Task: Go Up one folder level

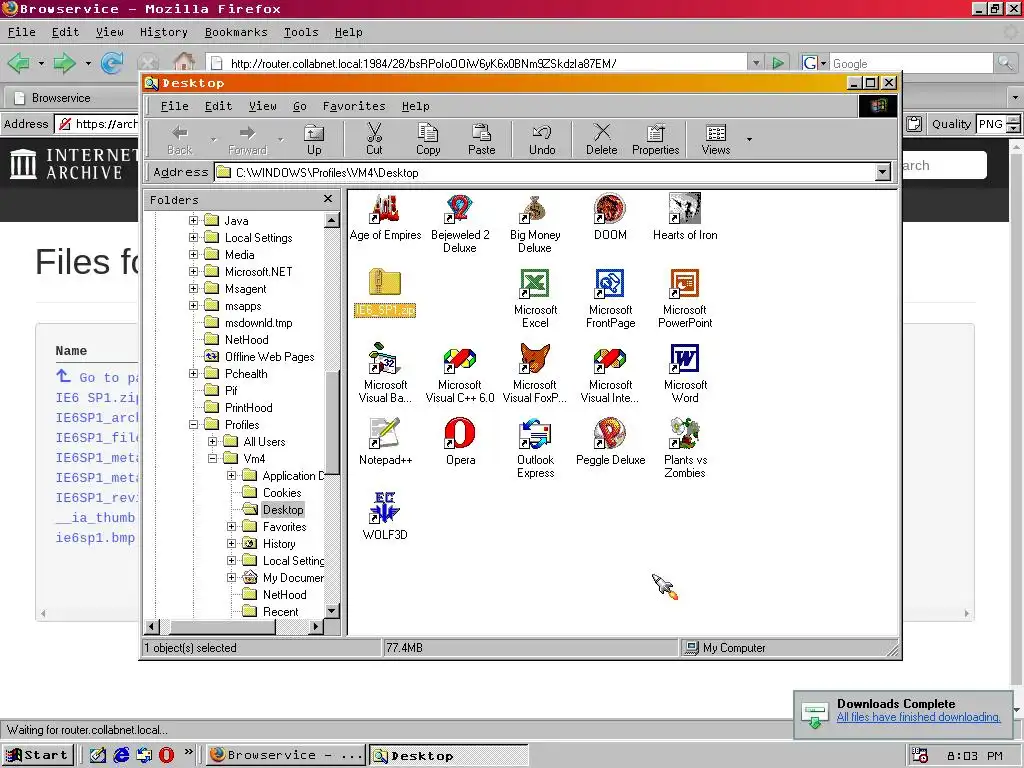Action: (314, 139)
